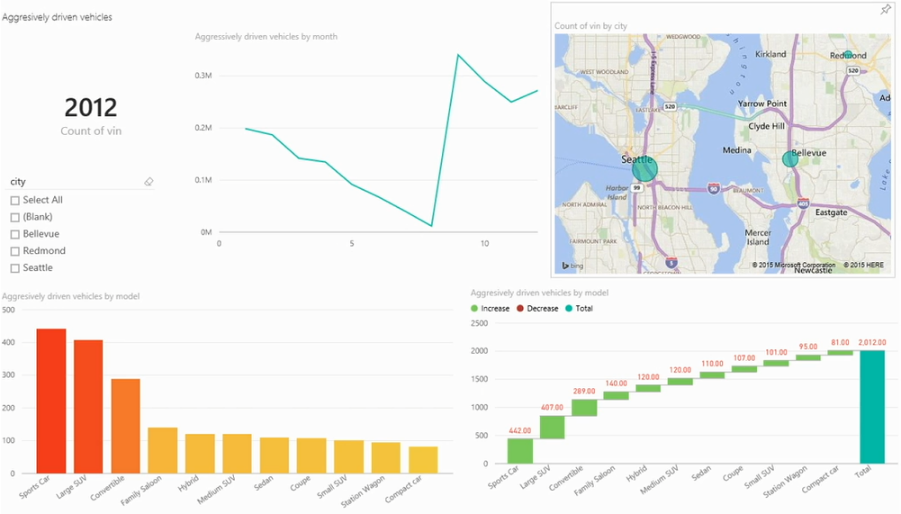Click the Convertible bar in column chart

[x=126, y=426]
